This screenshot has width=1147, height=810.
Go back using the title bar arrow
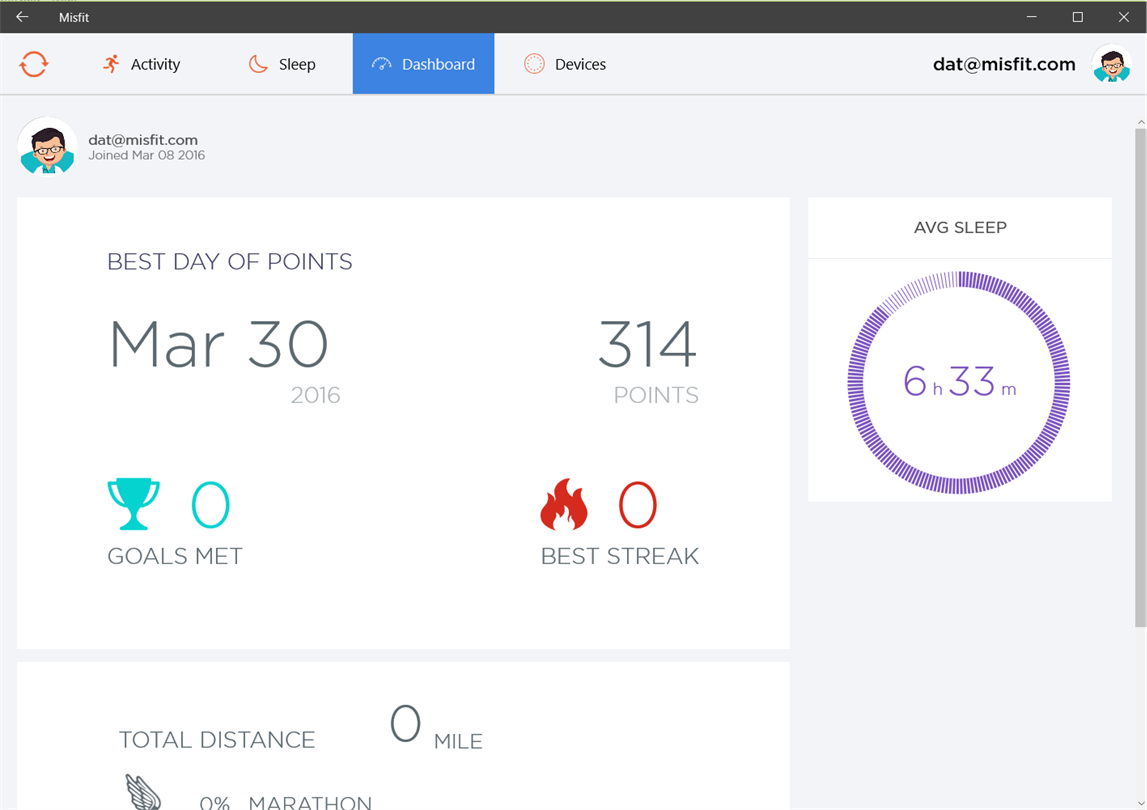pos(22,17)
